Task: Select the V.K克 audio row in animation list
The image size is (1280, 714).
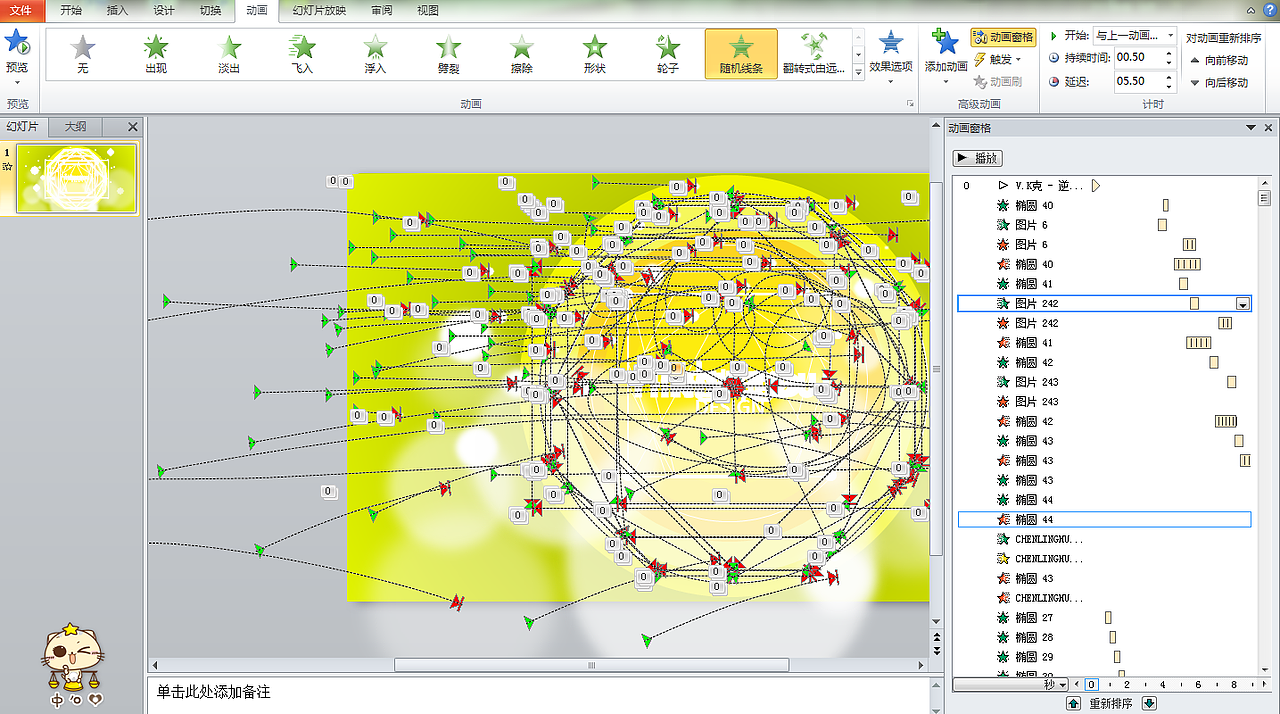Action: (1104, 186)
